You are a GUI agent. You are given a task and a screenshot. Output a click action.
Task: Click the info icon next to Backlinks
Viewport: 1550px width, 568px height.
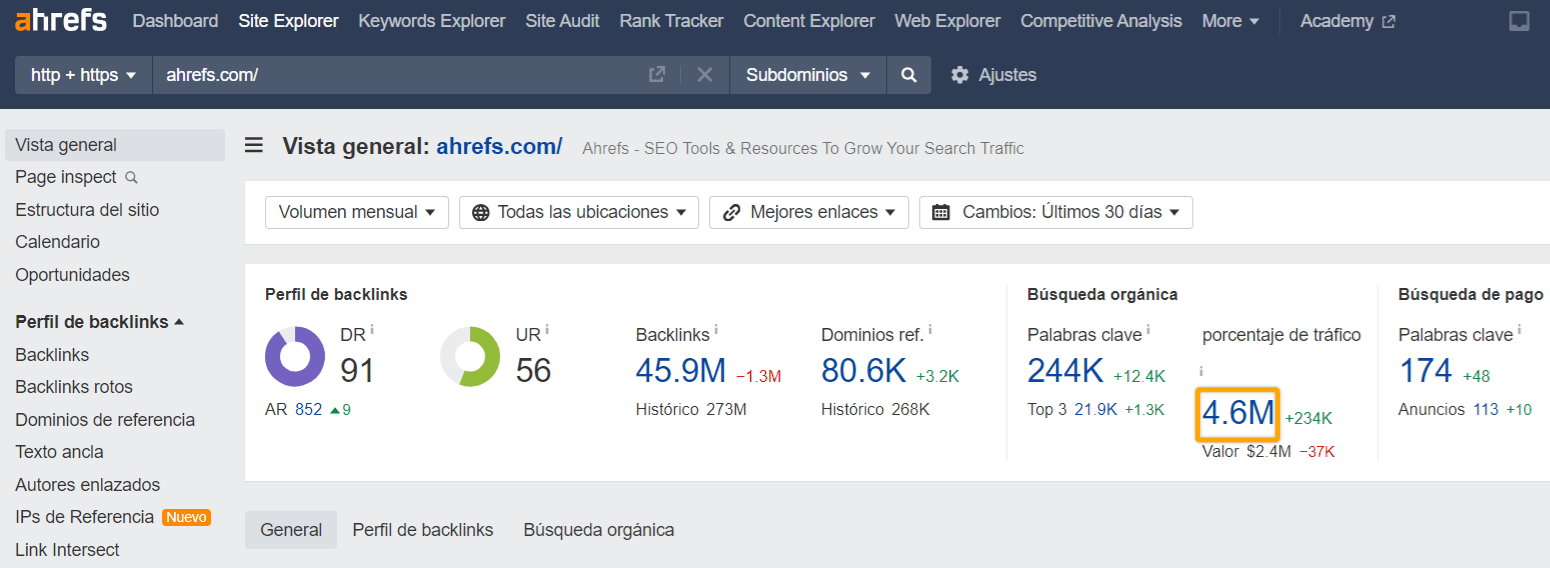[x=716, y=329]
